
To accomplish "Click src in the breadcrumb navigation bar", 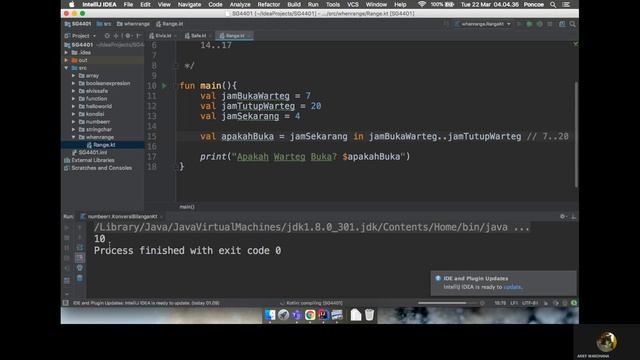I will click(x=104, y=24).
